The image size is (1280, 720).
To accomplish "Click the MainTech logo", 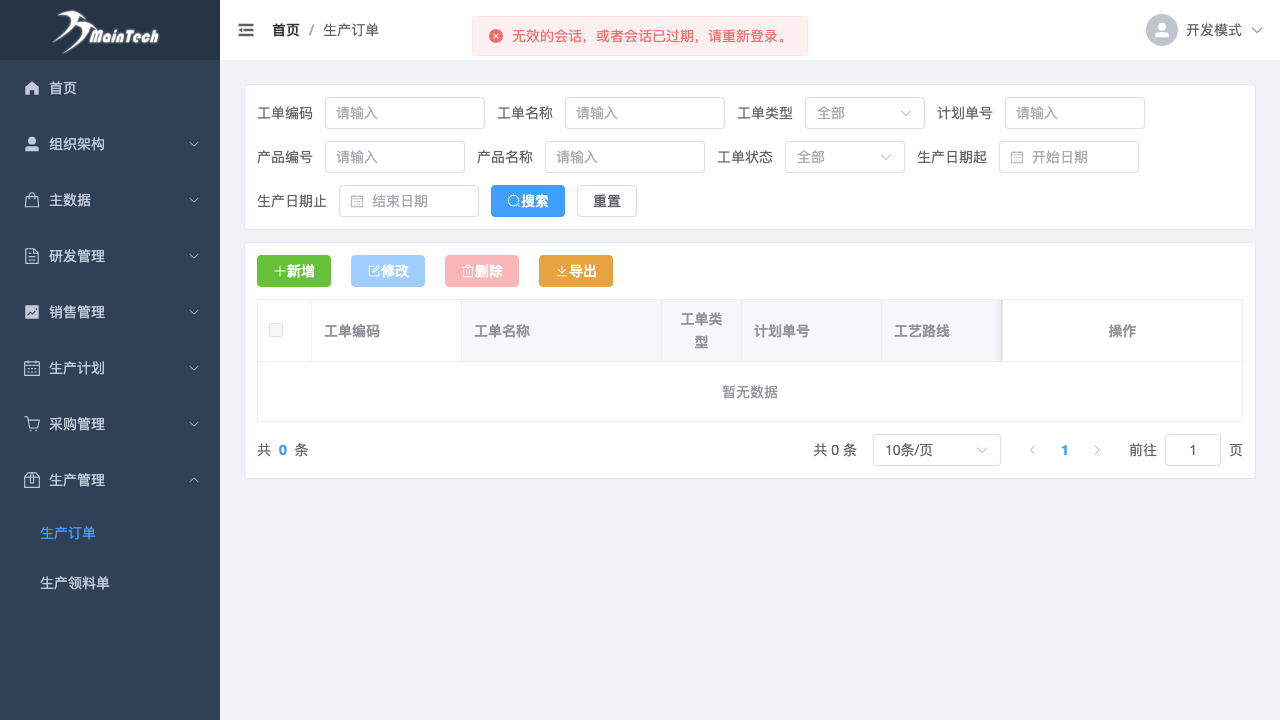I will [106, 31].
